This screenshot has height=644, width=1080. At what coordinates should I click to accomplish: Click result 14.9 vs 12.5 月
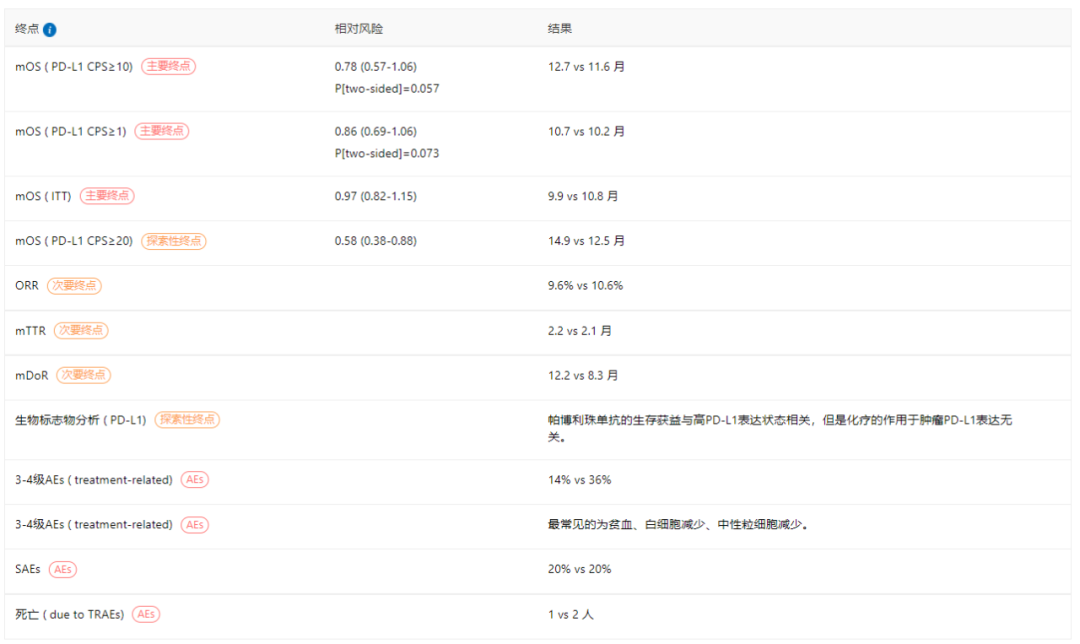tap(586, 241)
